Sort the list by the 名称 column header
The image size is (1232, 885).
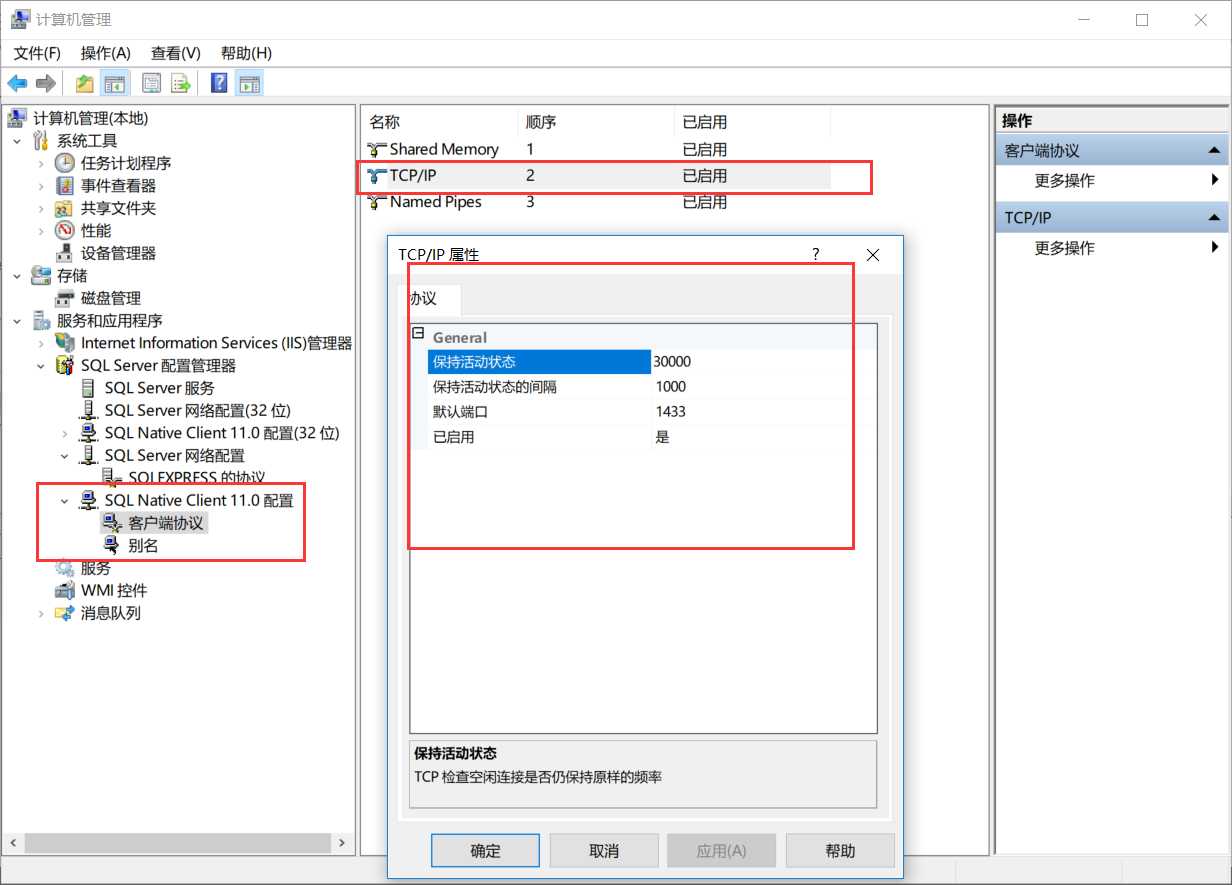[439, 122]
